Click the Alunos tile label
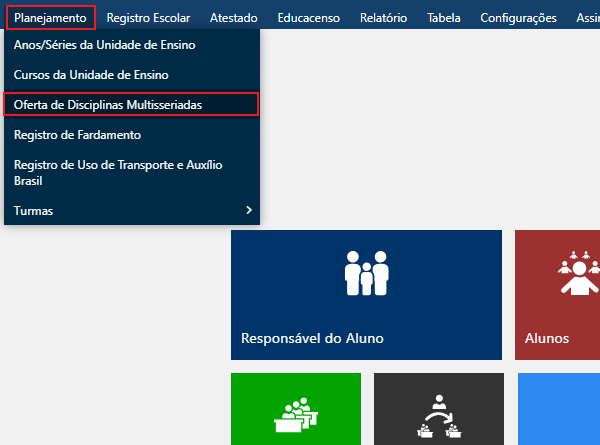The width and height of the screenshot is (600, 445). pos(546,338)
